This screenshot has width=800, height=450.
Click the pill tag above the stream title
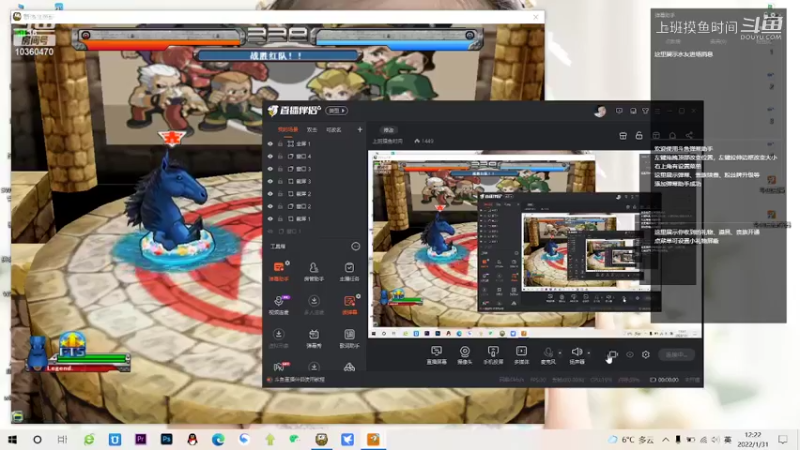[x=389, y=130]
